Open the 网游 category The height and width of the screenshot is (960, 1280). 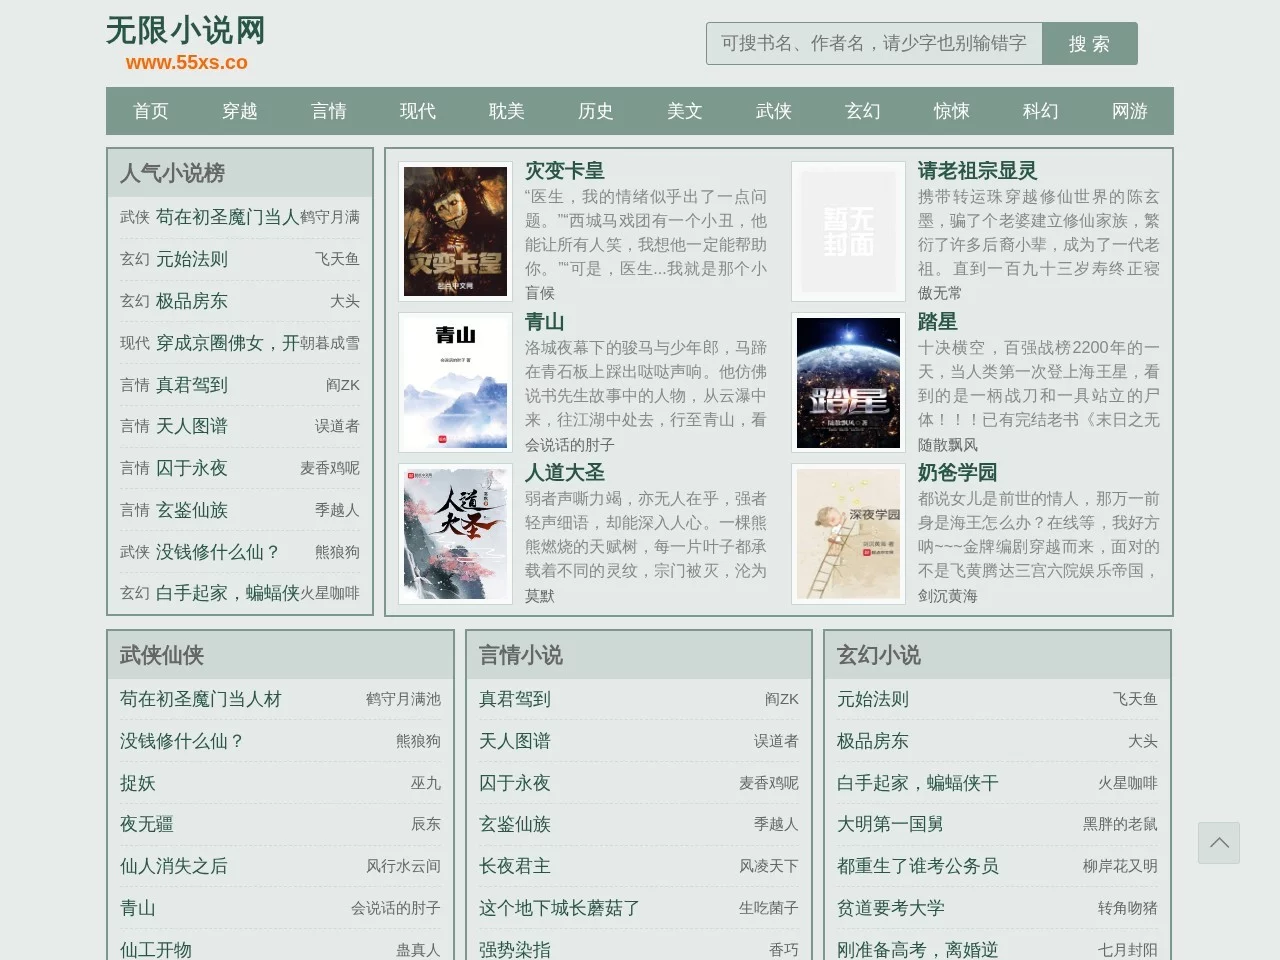point(1129,111)
